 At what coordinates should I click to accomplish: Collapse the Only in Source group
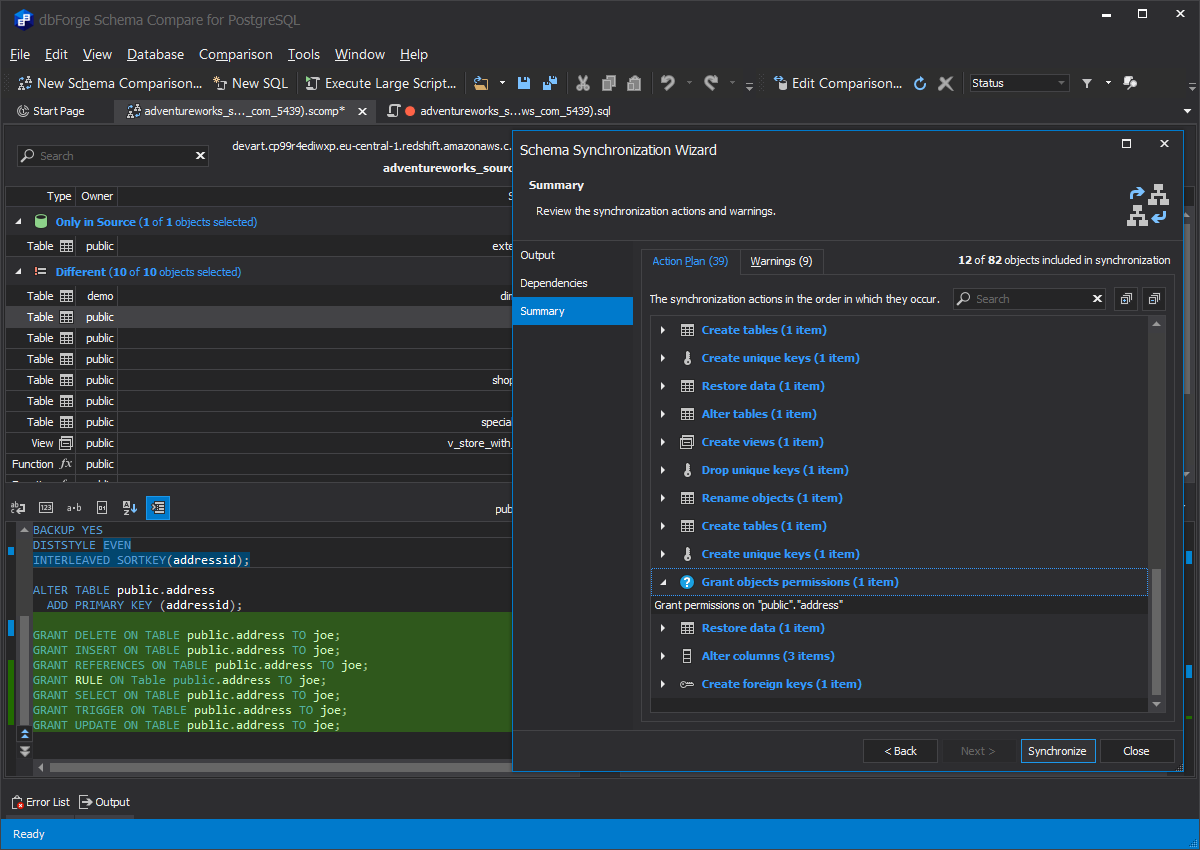(x=18, y=222)
